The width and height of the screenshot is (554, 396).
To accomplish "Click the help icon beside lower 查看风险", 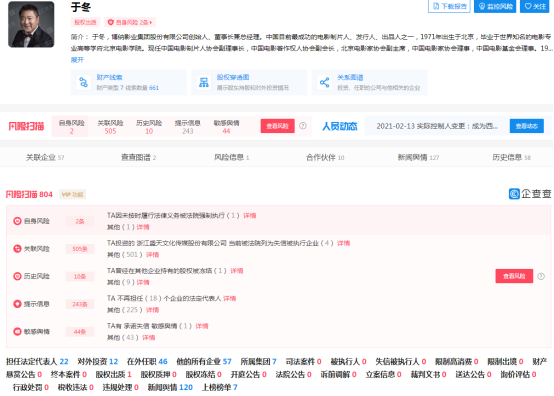I will 541,276.
